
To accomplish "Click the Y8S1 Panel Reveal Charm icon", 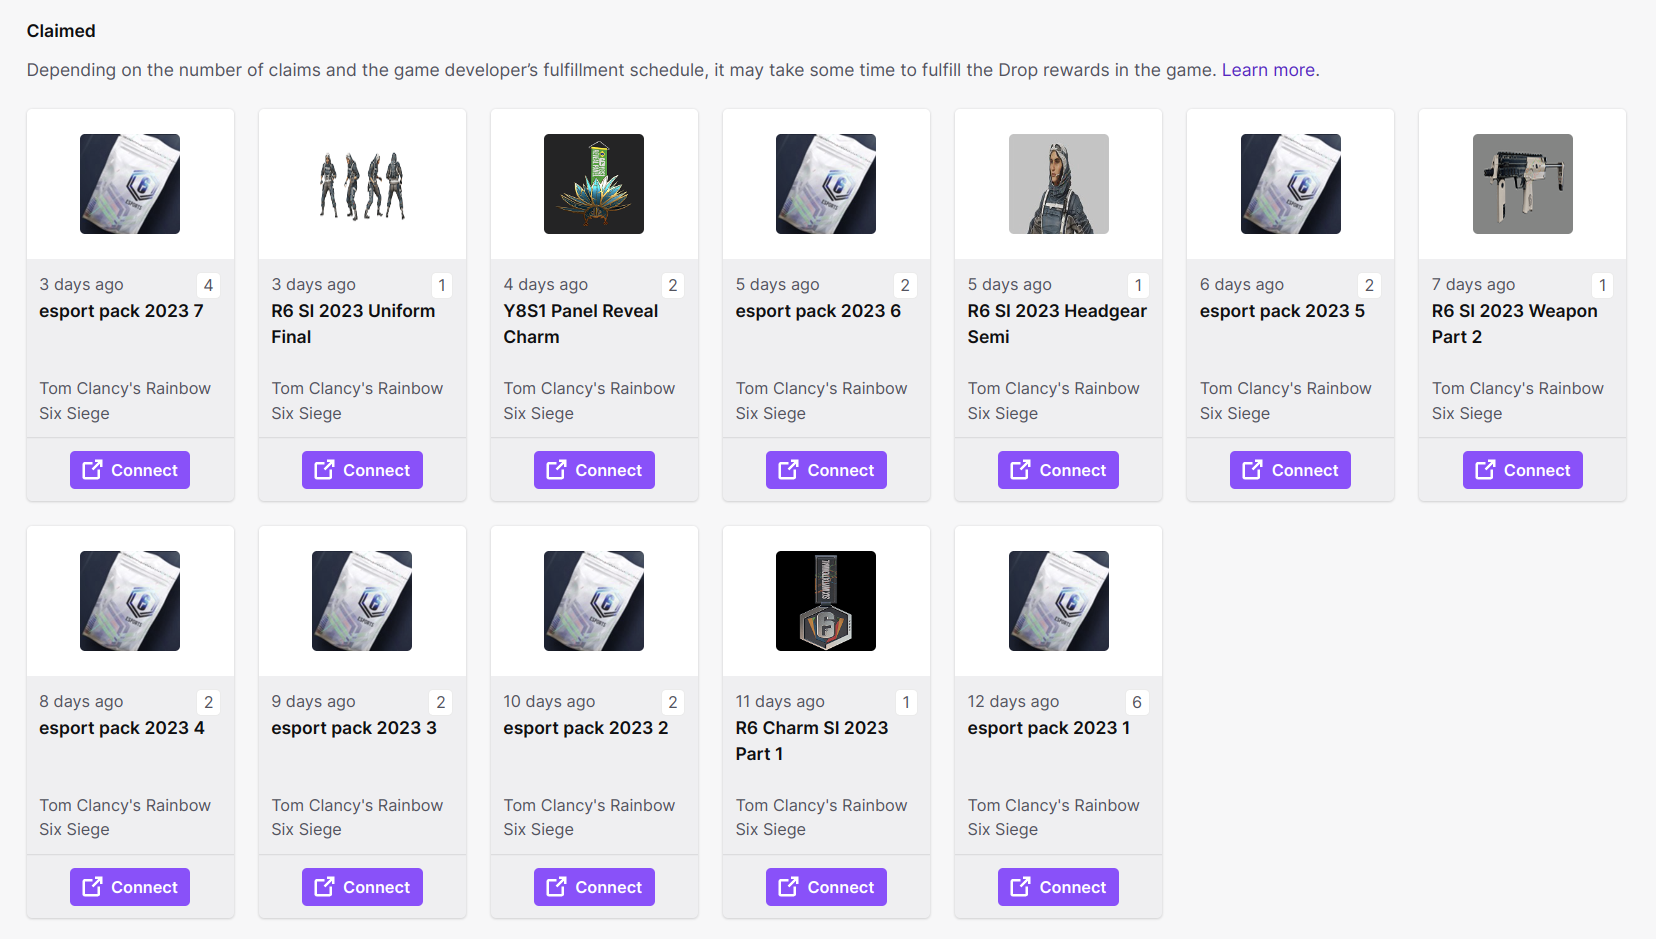I will [594, 184].
